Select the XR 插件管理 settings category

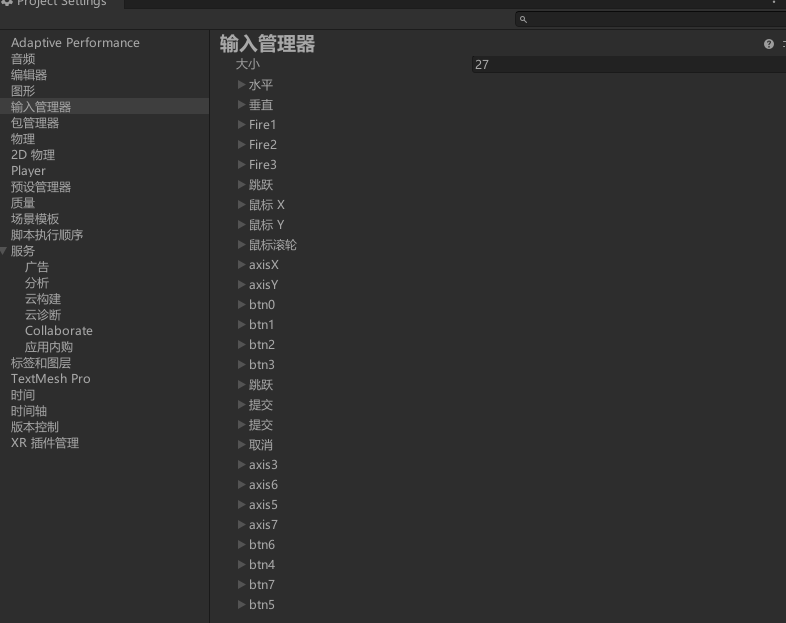point(45,443)
